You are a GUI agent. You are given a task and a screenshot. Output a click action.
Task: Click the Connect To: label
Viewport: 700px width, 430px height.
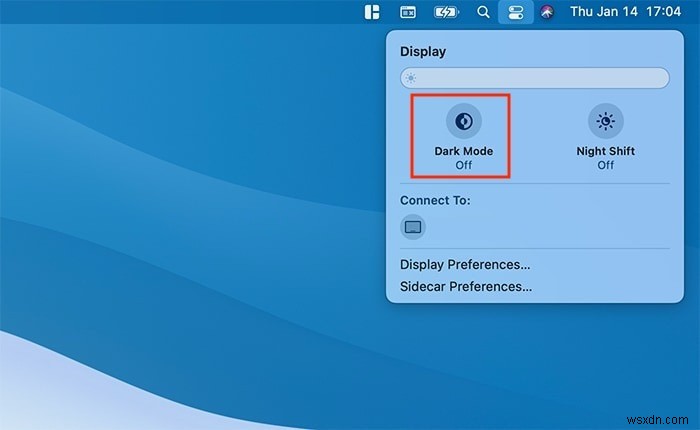pos(435,200)
